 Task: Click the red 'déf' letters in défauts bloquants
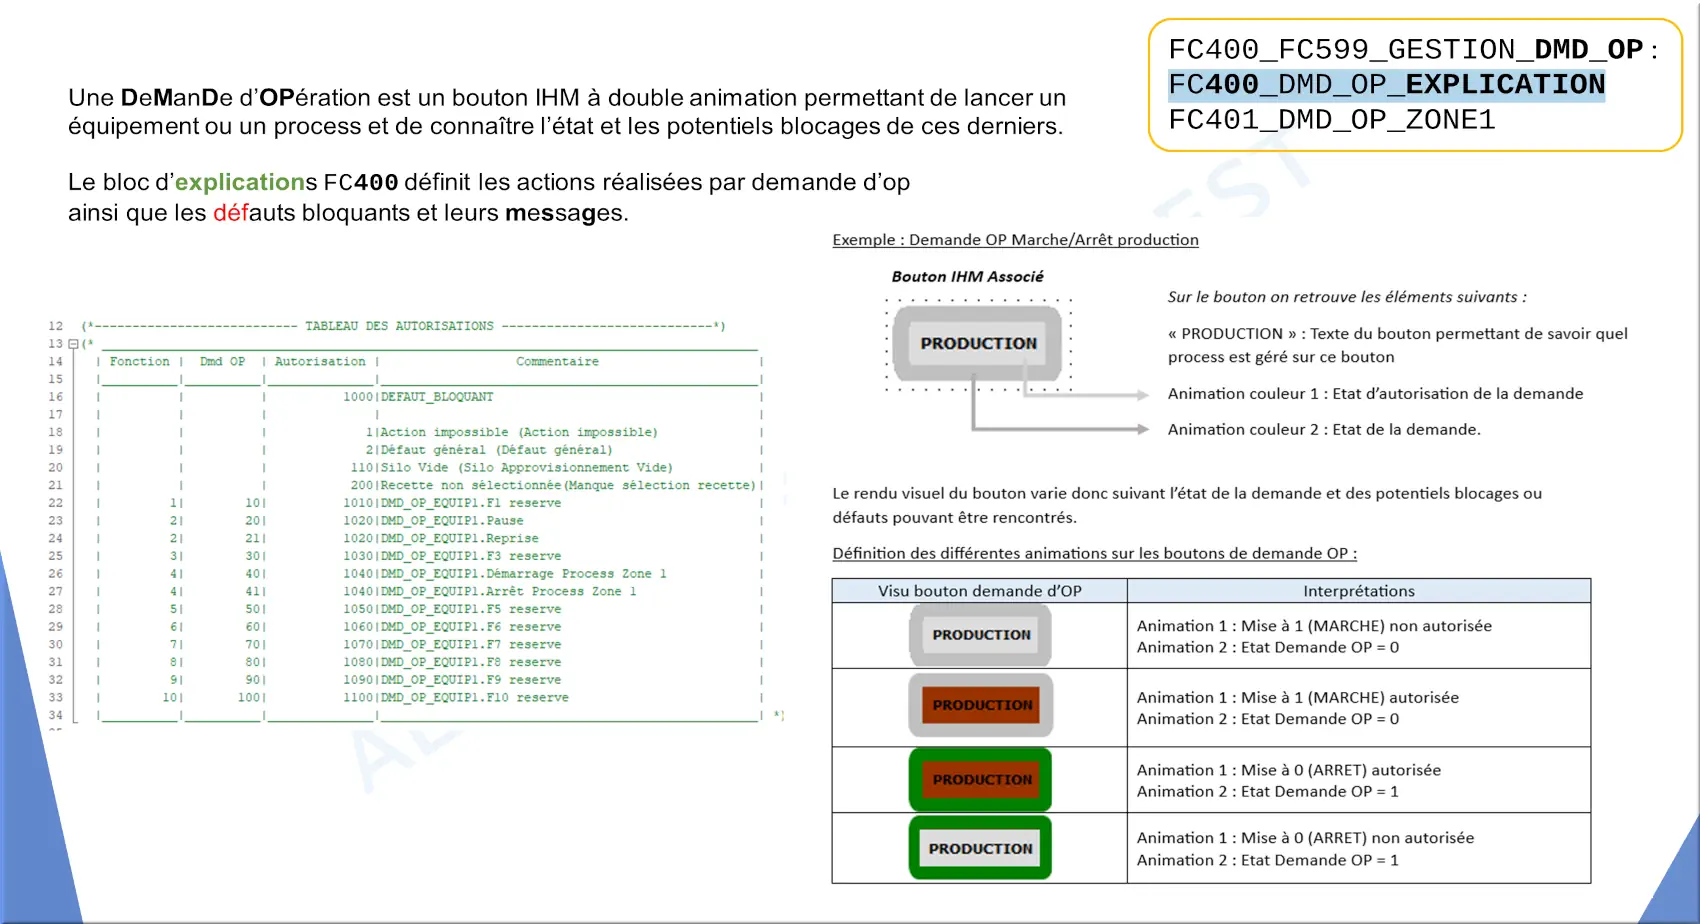pyautogui.click(x=231, y=213)
